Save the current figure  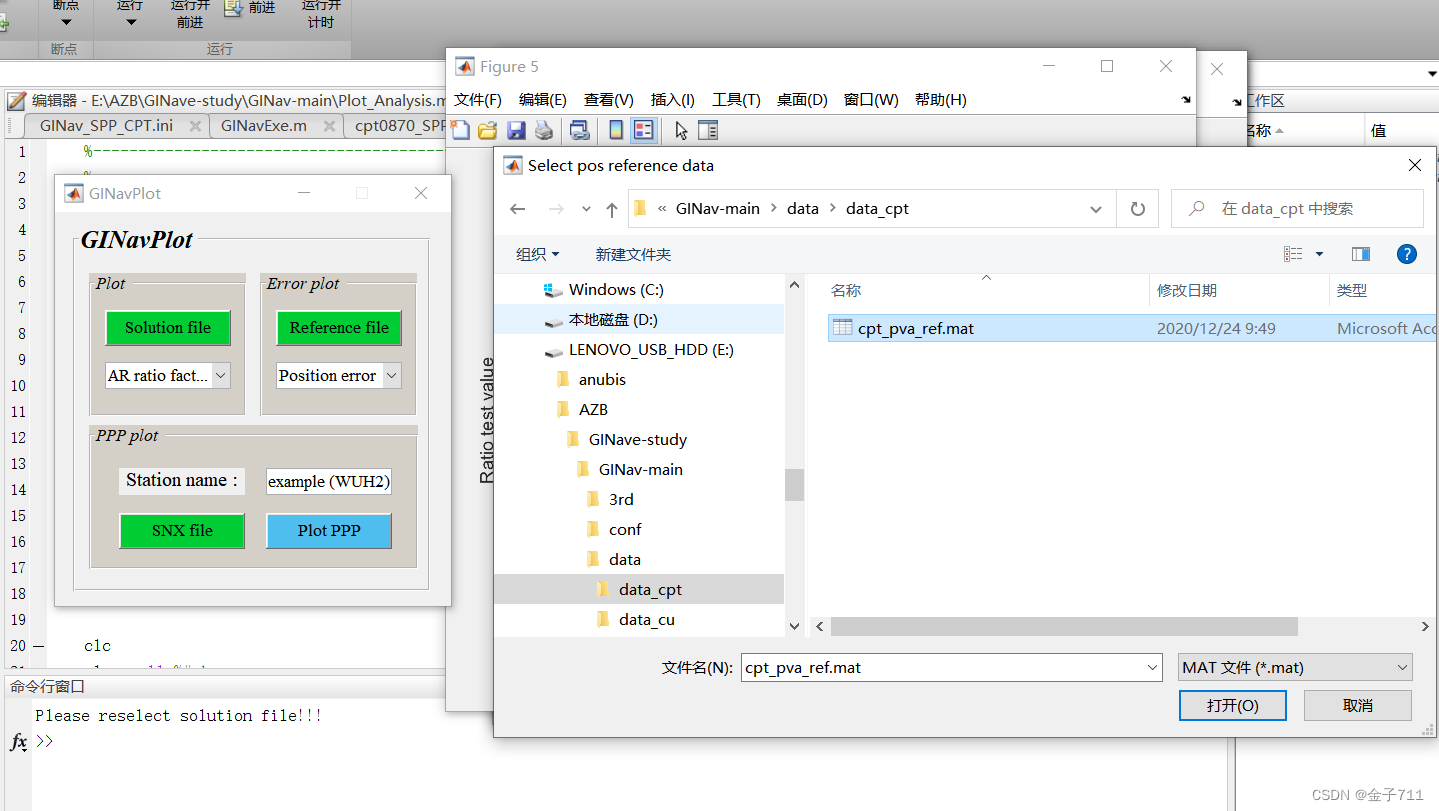[x=516, y=130]
